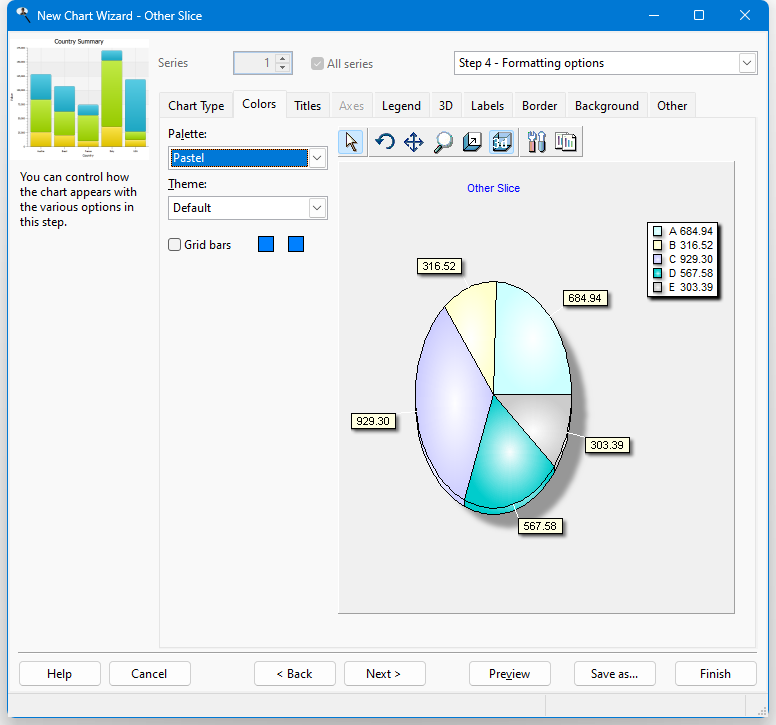
Task: Click the 684.94 pie label
Action: click(585, 298)
